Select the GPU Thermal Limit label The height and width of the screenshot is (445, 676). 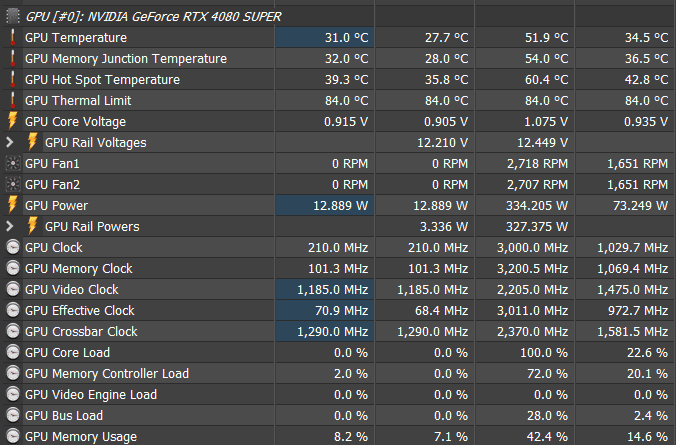pos(78,101)
